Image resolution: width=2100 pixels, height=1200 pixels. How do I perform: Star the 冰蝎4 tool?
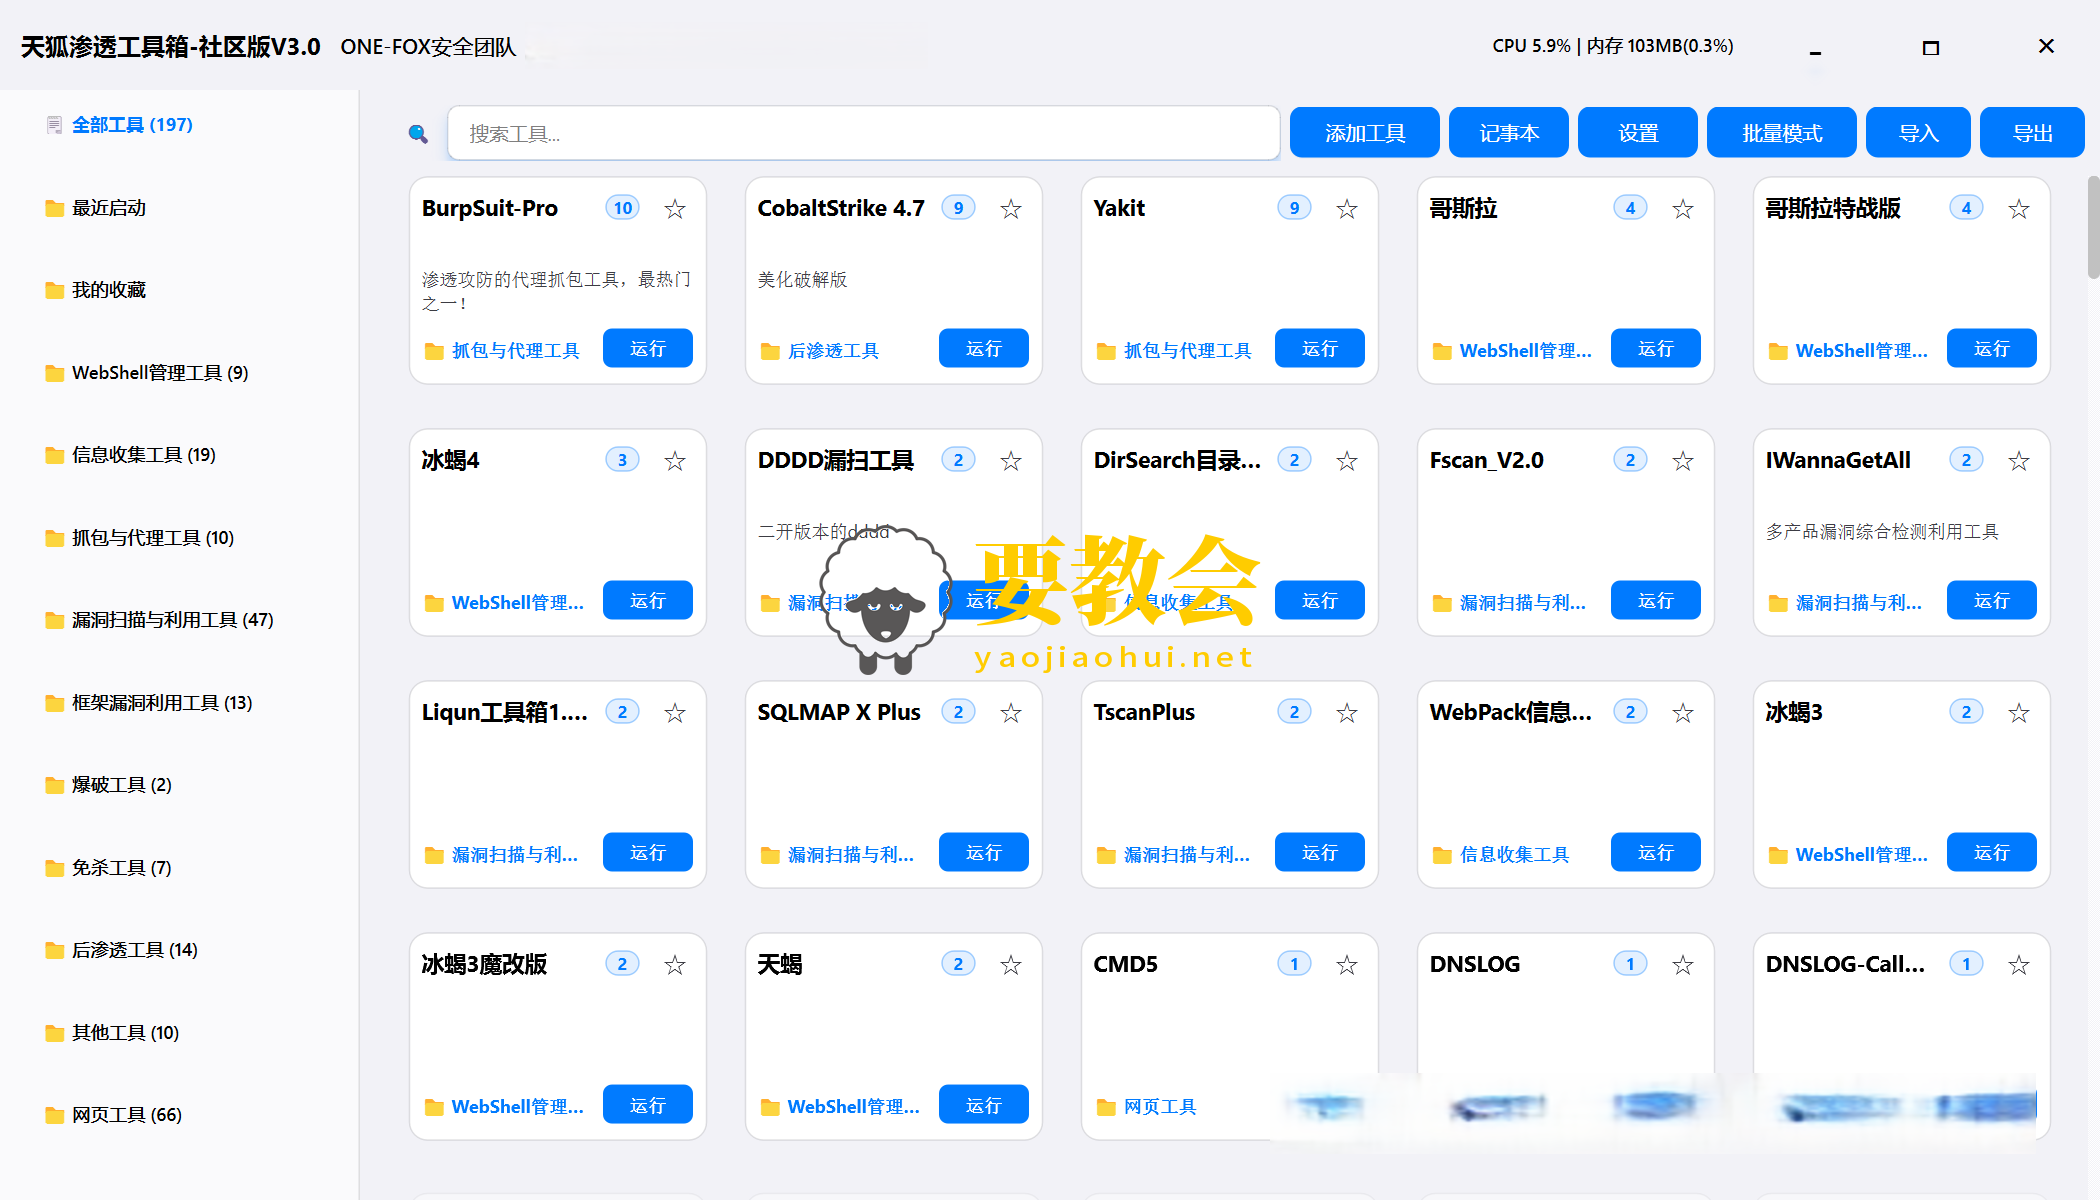pyautogui.click(x=675, y=461)
